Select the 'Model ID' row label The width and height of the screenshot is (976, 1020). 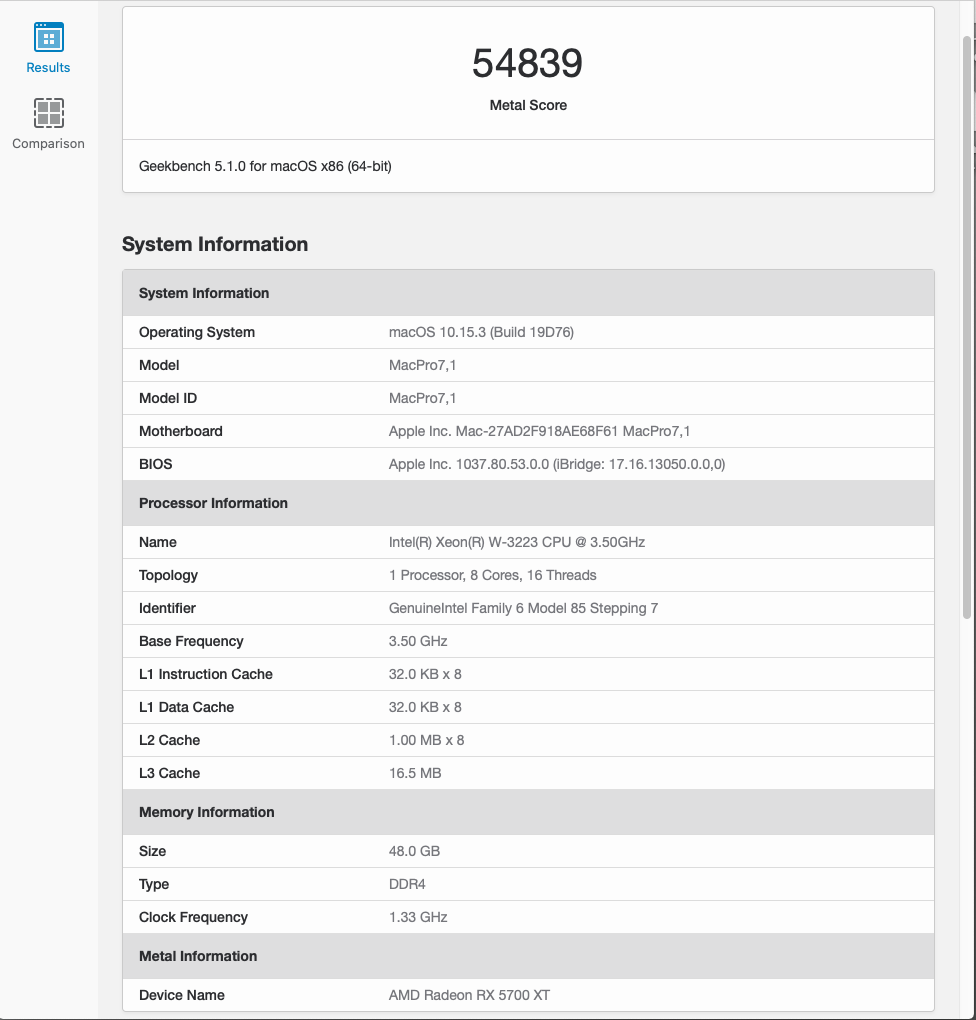(168, 398)
